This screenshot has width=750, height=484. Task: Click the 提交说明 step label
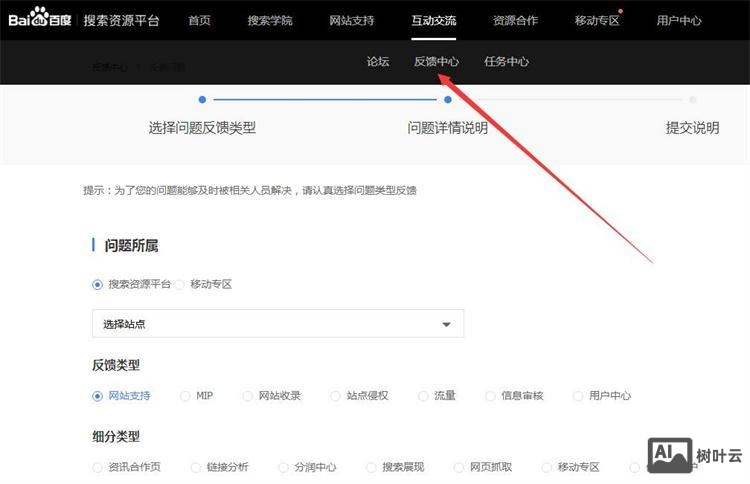[693, 128]
